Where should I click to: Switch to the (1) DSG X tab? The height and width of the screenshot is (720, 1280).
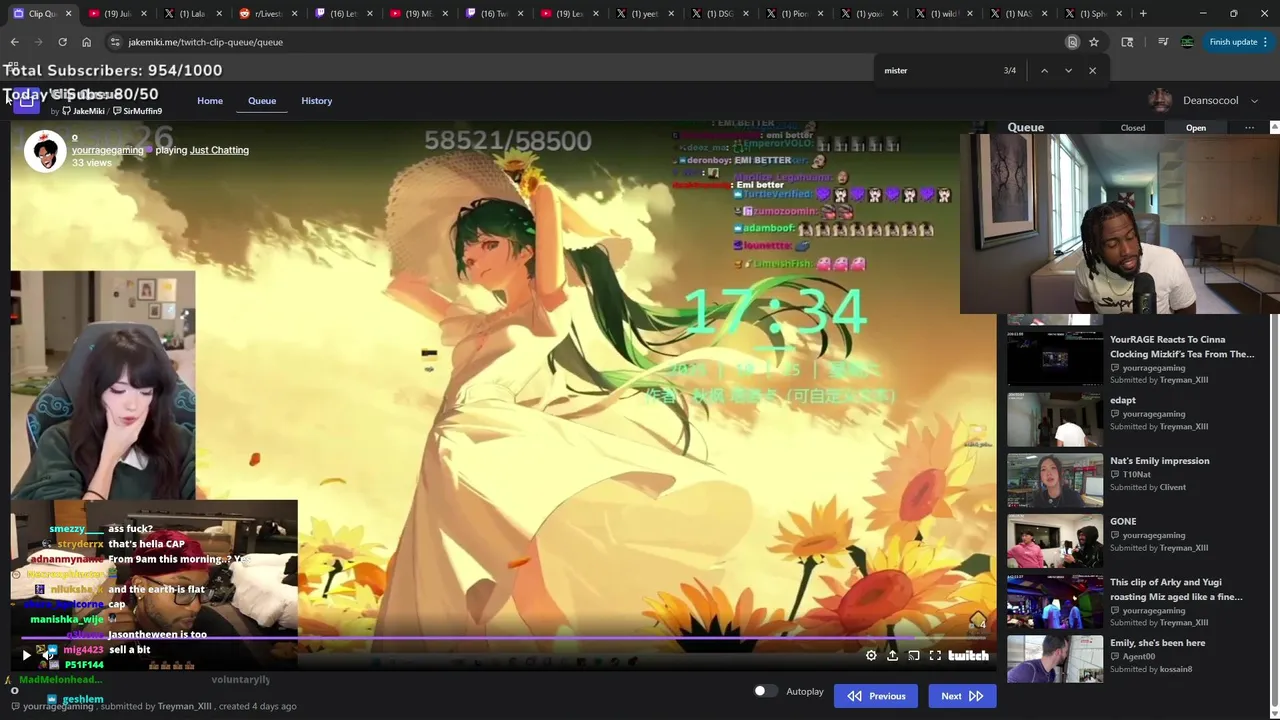[719, 14]
